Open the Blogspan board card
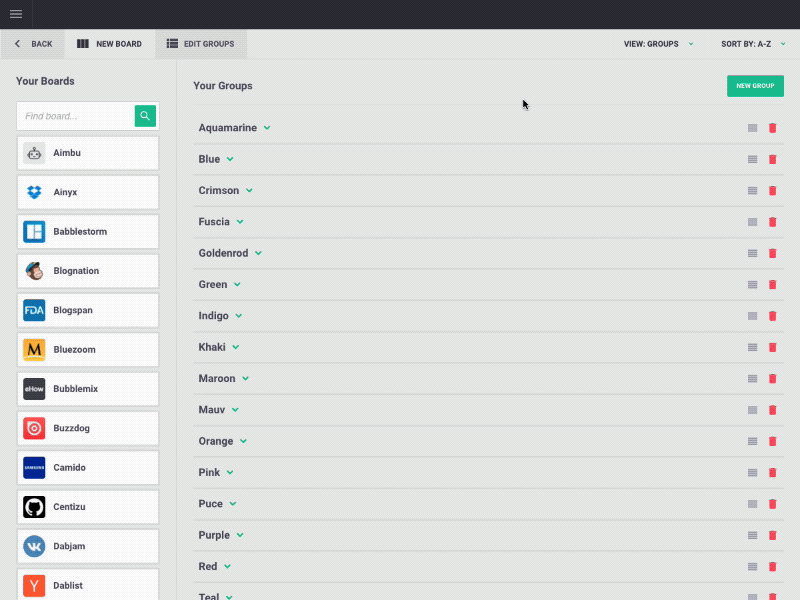 88,310
